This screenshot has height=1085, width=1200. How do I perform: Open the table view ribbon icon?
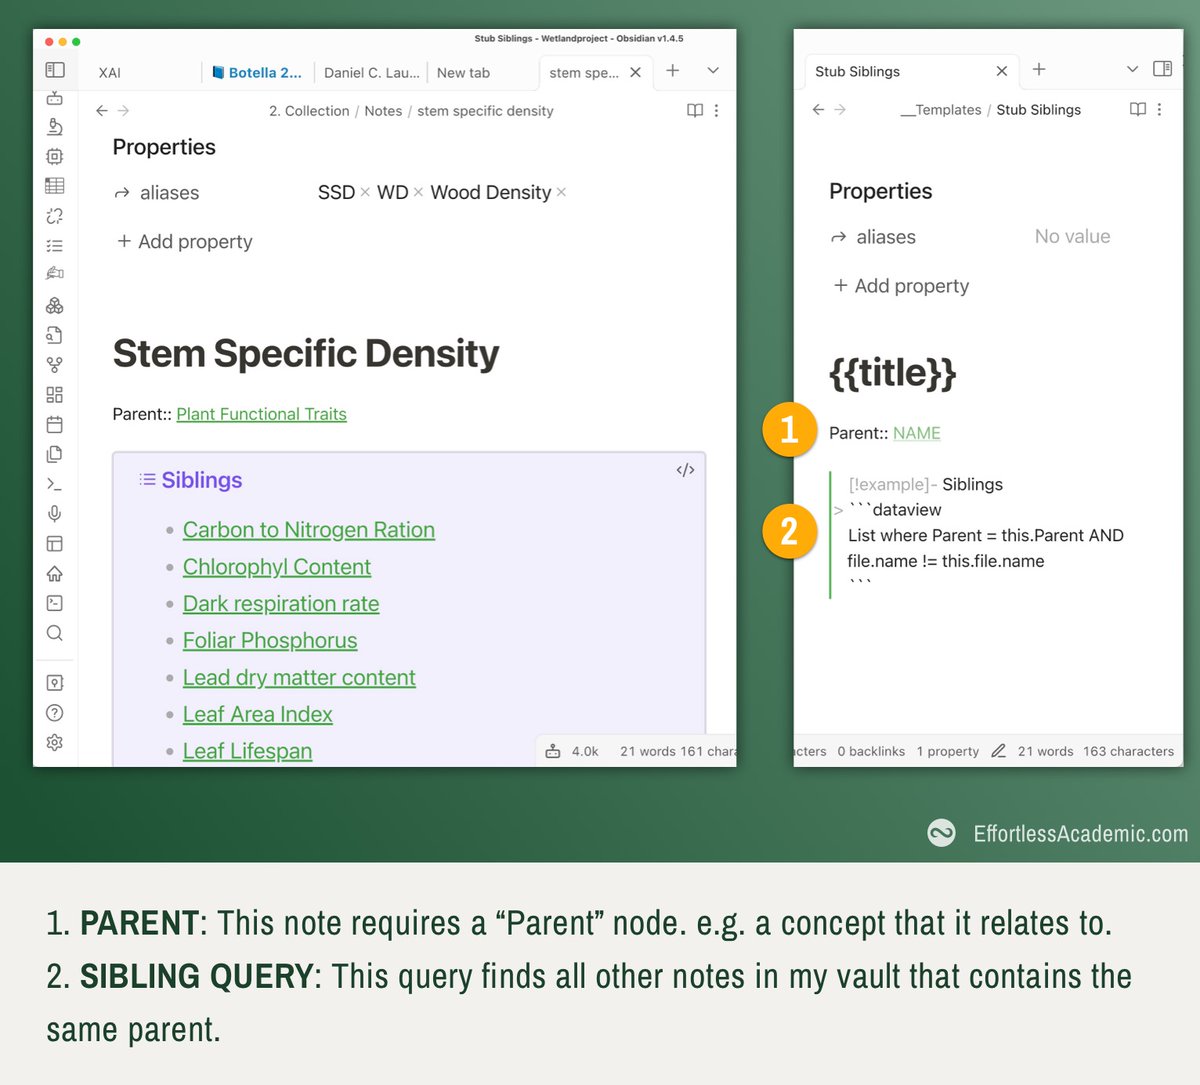[55, 186]
